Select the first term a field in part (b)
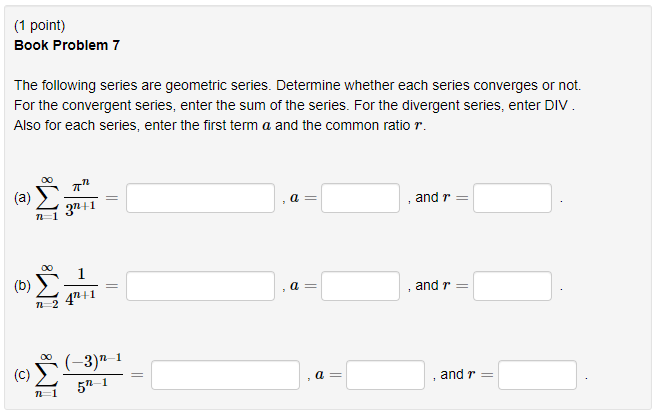Screen dimensions: 656x415 coord(360,286)
